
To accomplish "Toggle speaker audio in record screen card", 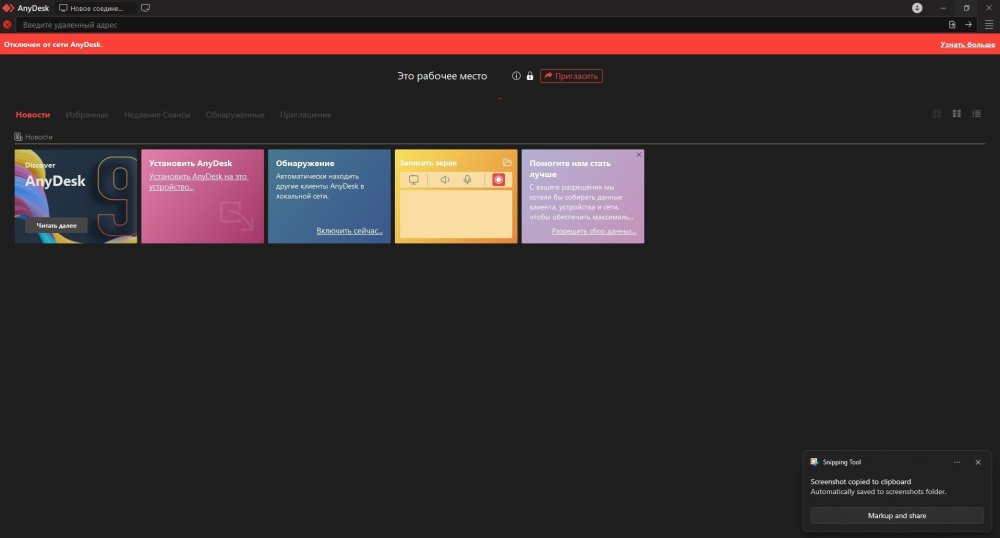I will [445, 180].
